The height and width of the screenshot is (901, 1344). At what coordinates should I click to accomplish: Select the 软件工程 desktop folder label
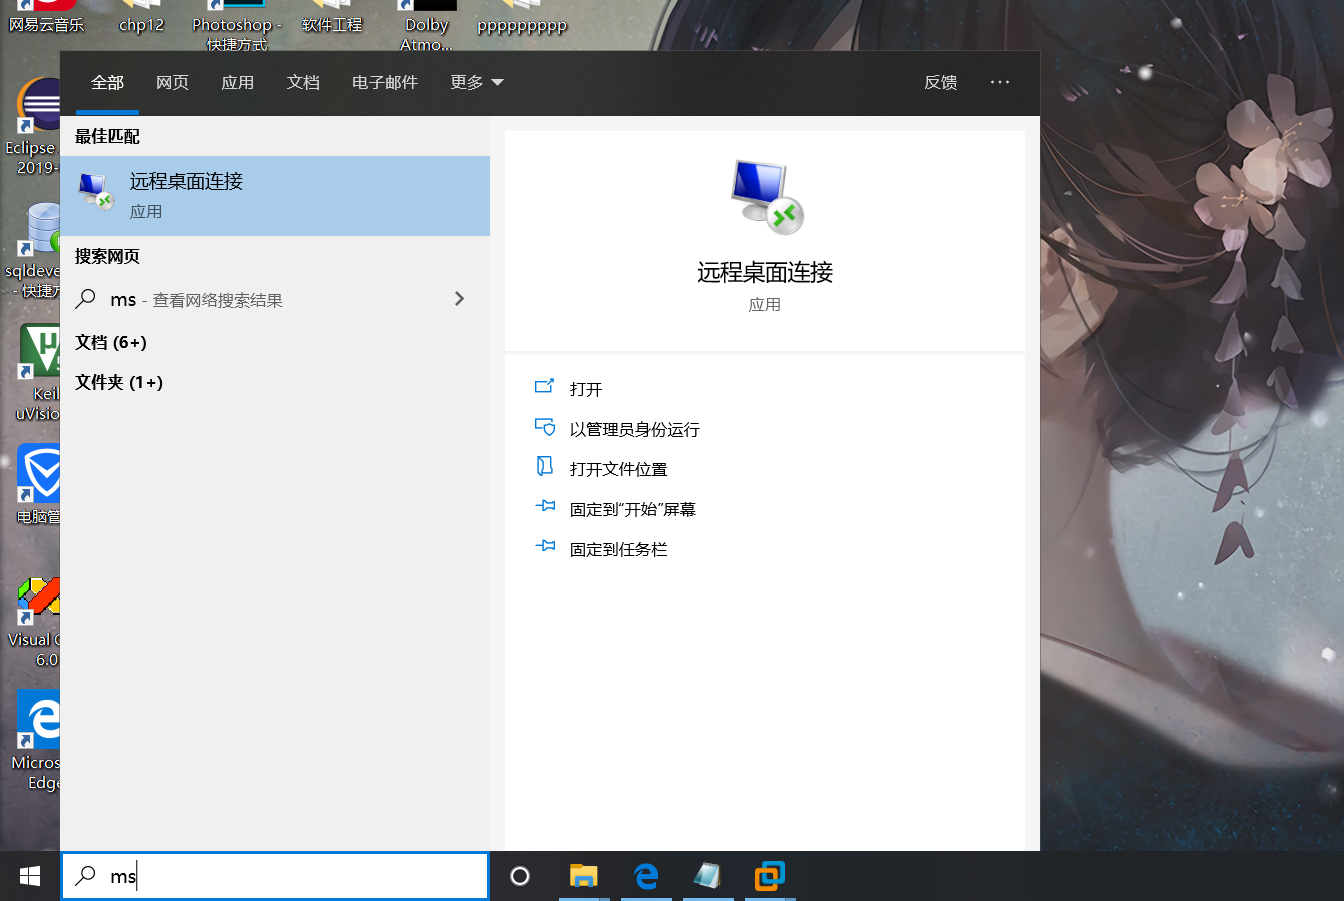332,25
